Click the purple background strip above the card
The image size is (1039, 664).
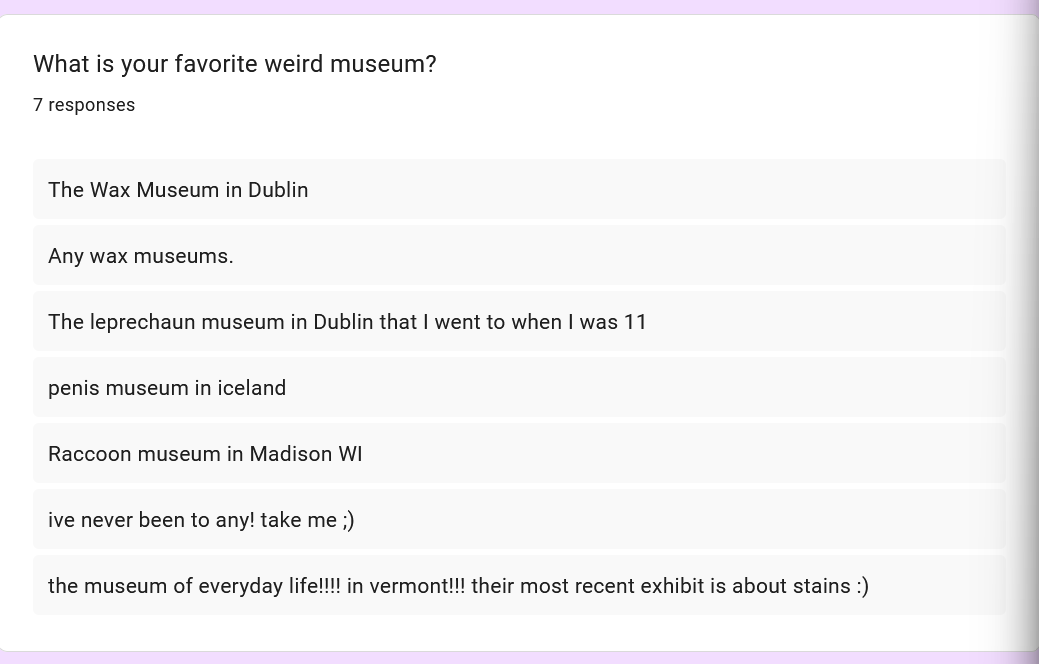(x=520, y=6)
